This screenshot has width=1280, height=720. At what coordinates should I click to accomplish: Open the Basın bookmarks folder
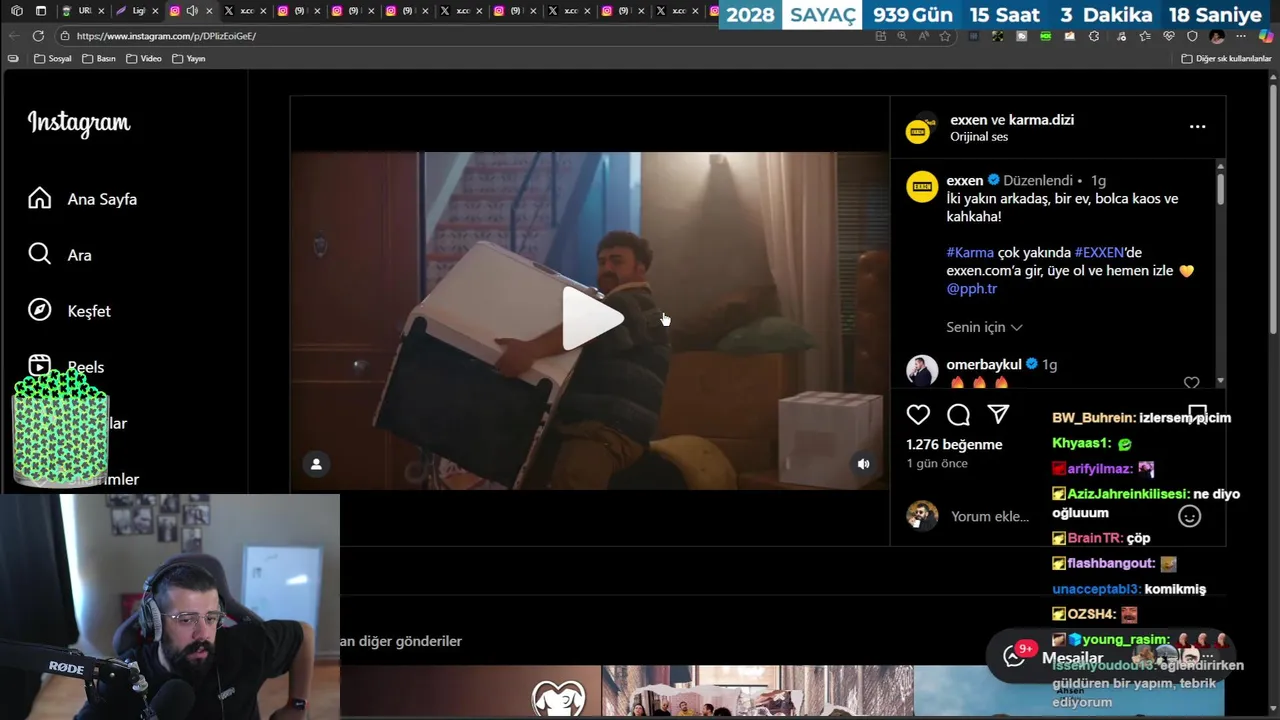[x=99, y=58]
